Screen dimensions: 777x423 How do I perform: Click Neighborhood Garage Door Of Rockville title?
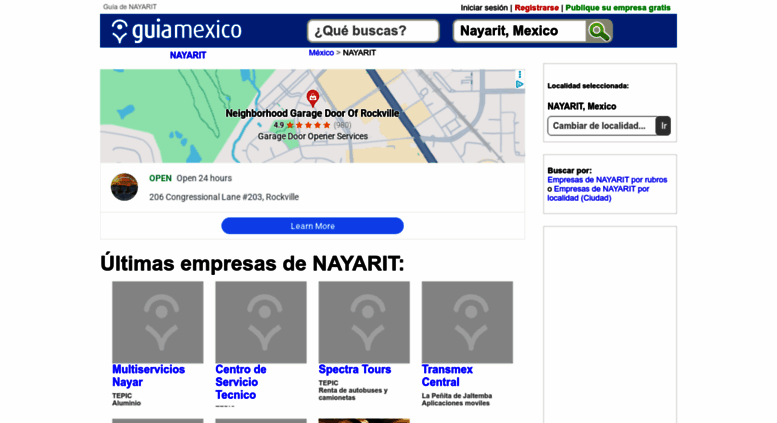(x=312, y=113)
